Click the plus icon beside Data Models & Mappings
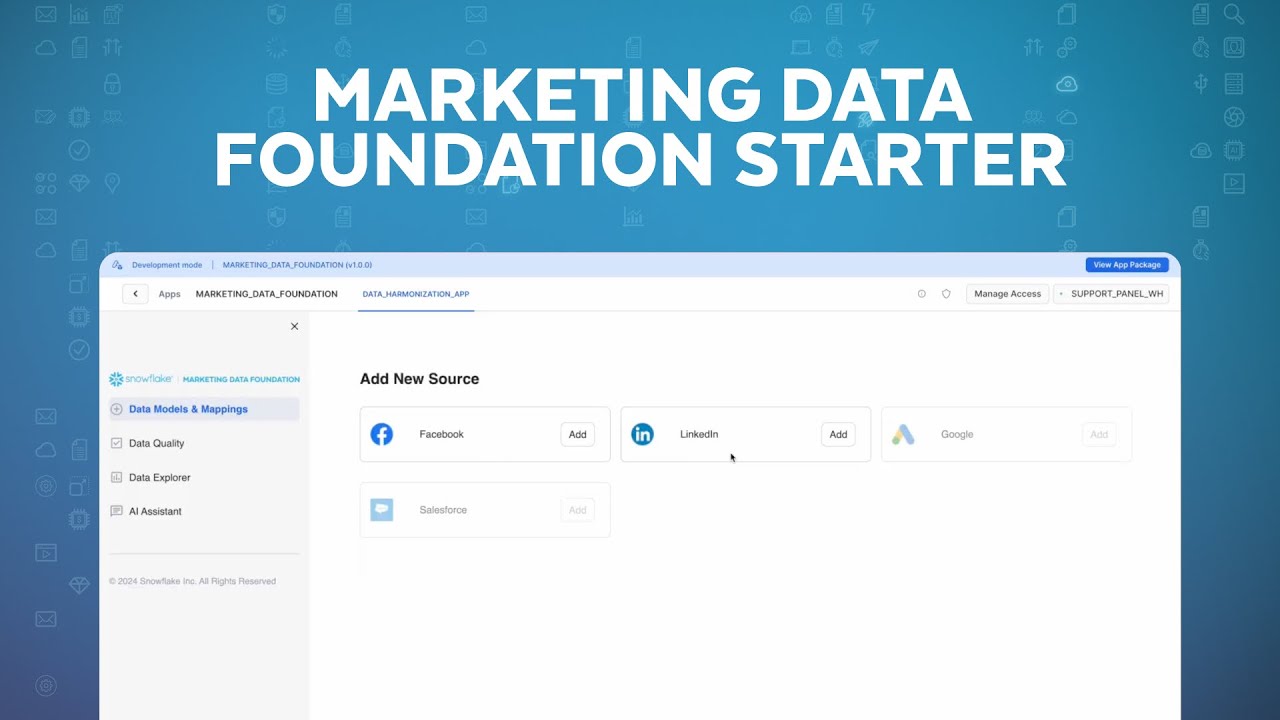The image size is (1280, 720). coord(116,409)
